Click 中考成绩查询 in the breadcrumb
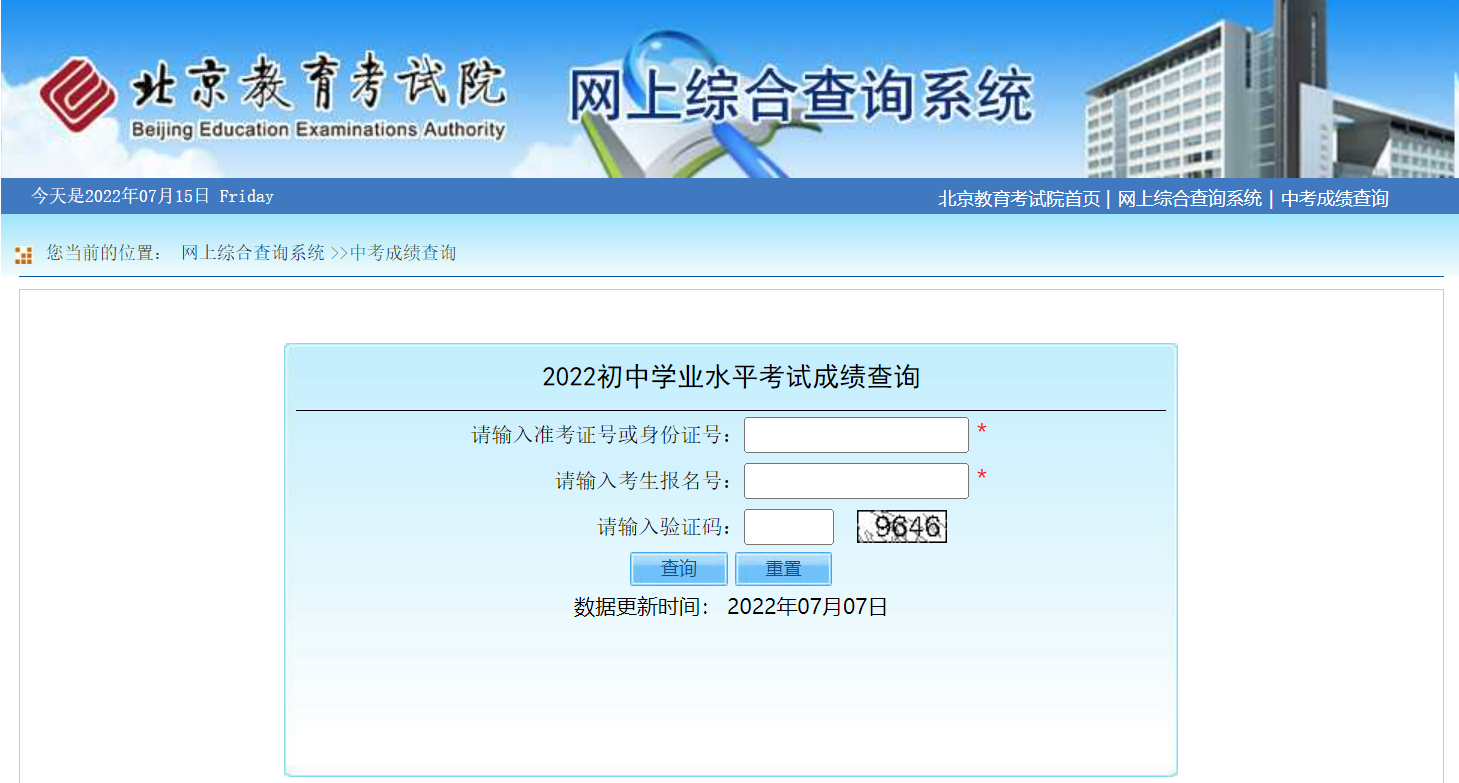 point(403,253)
